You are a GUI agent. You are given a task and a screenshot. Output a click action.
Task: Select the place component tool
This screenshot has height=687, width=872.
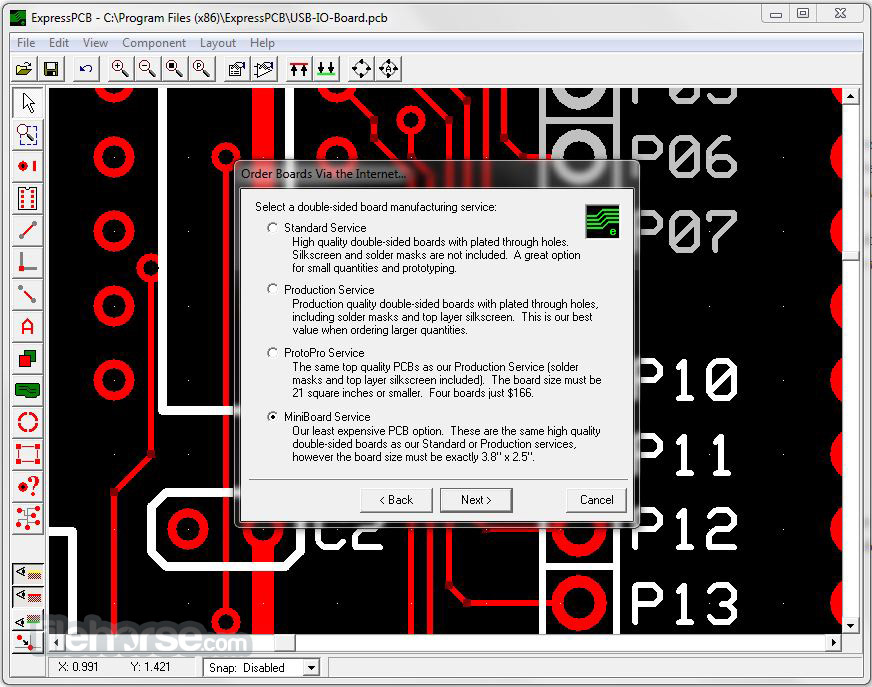click(x=27, y=199)
